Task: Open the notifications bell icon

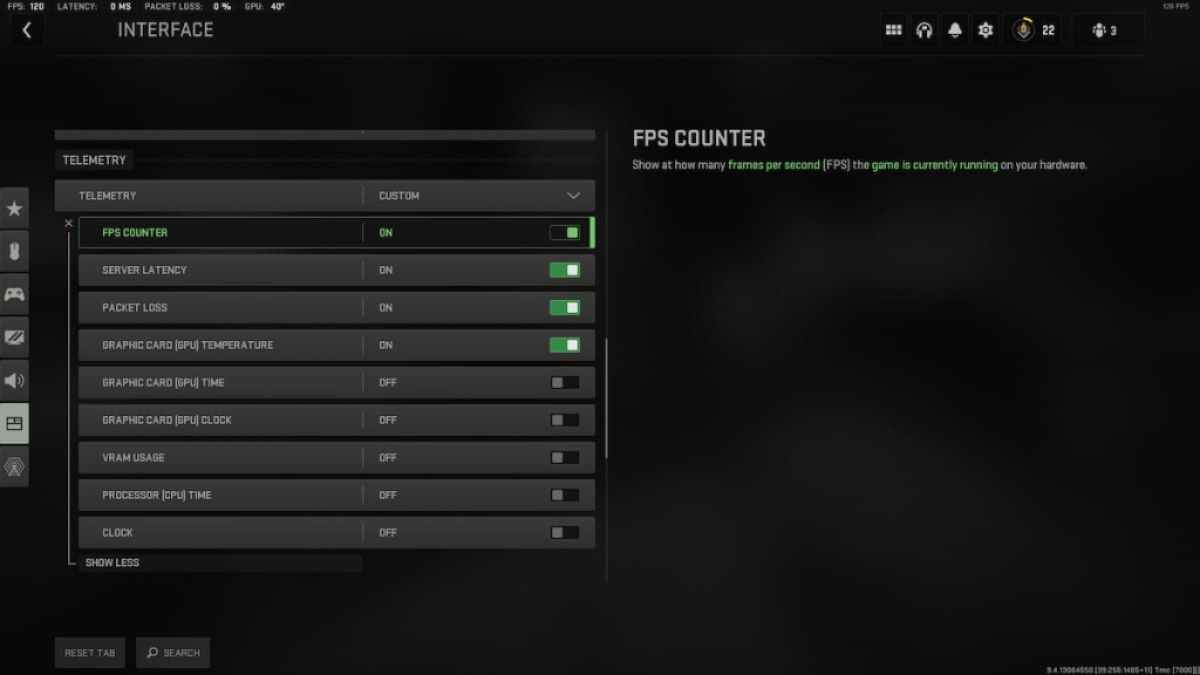Action: tap(955, 30)
